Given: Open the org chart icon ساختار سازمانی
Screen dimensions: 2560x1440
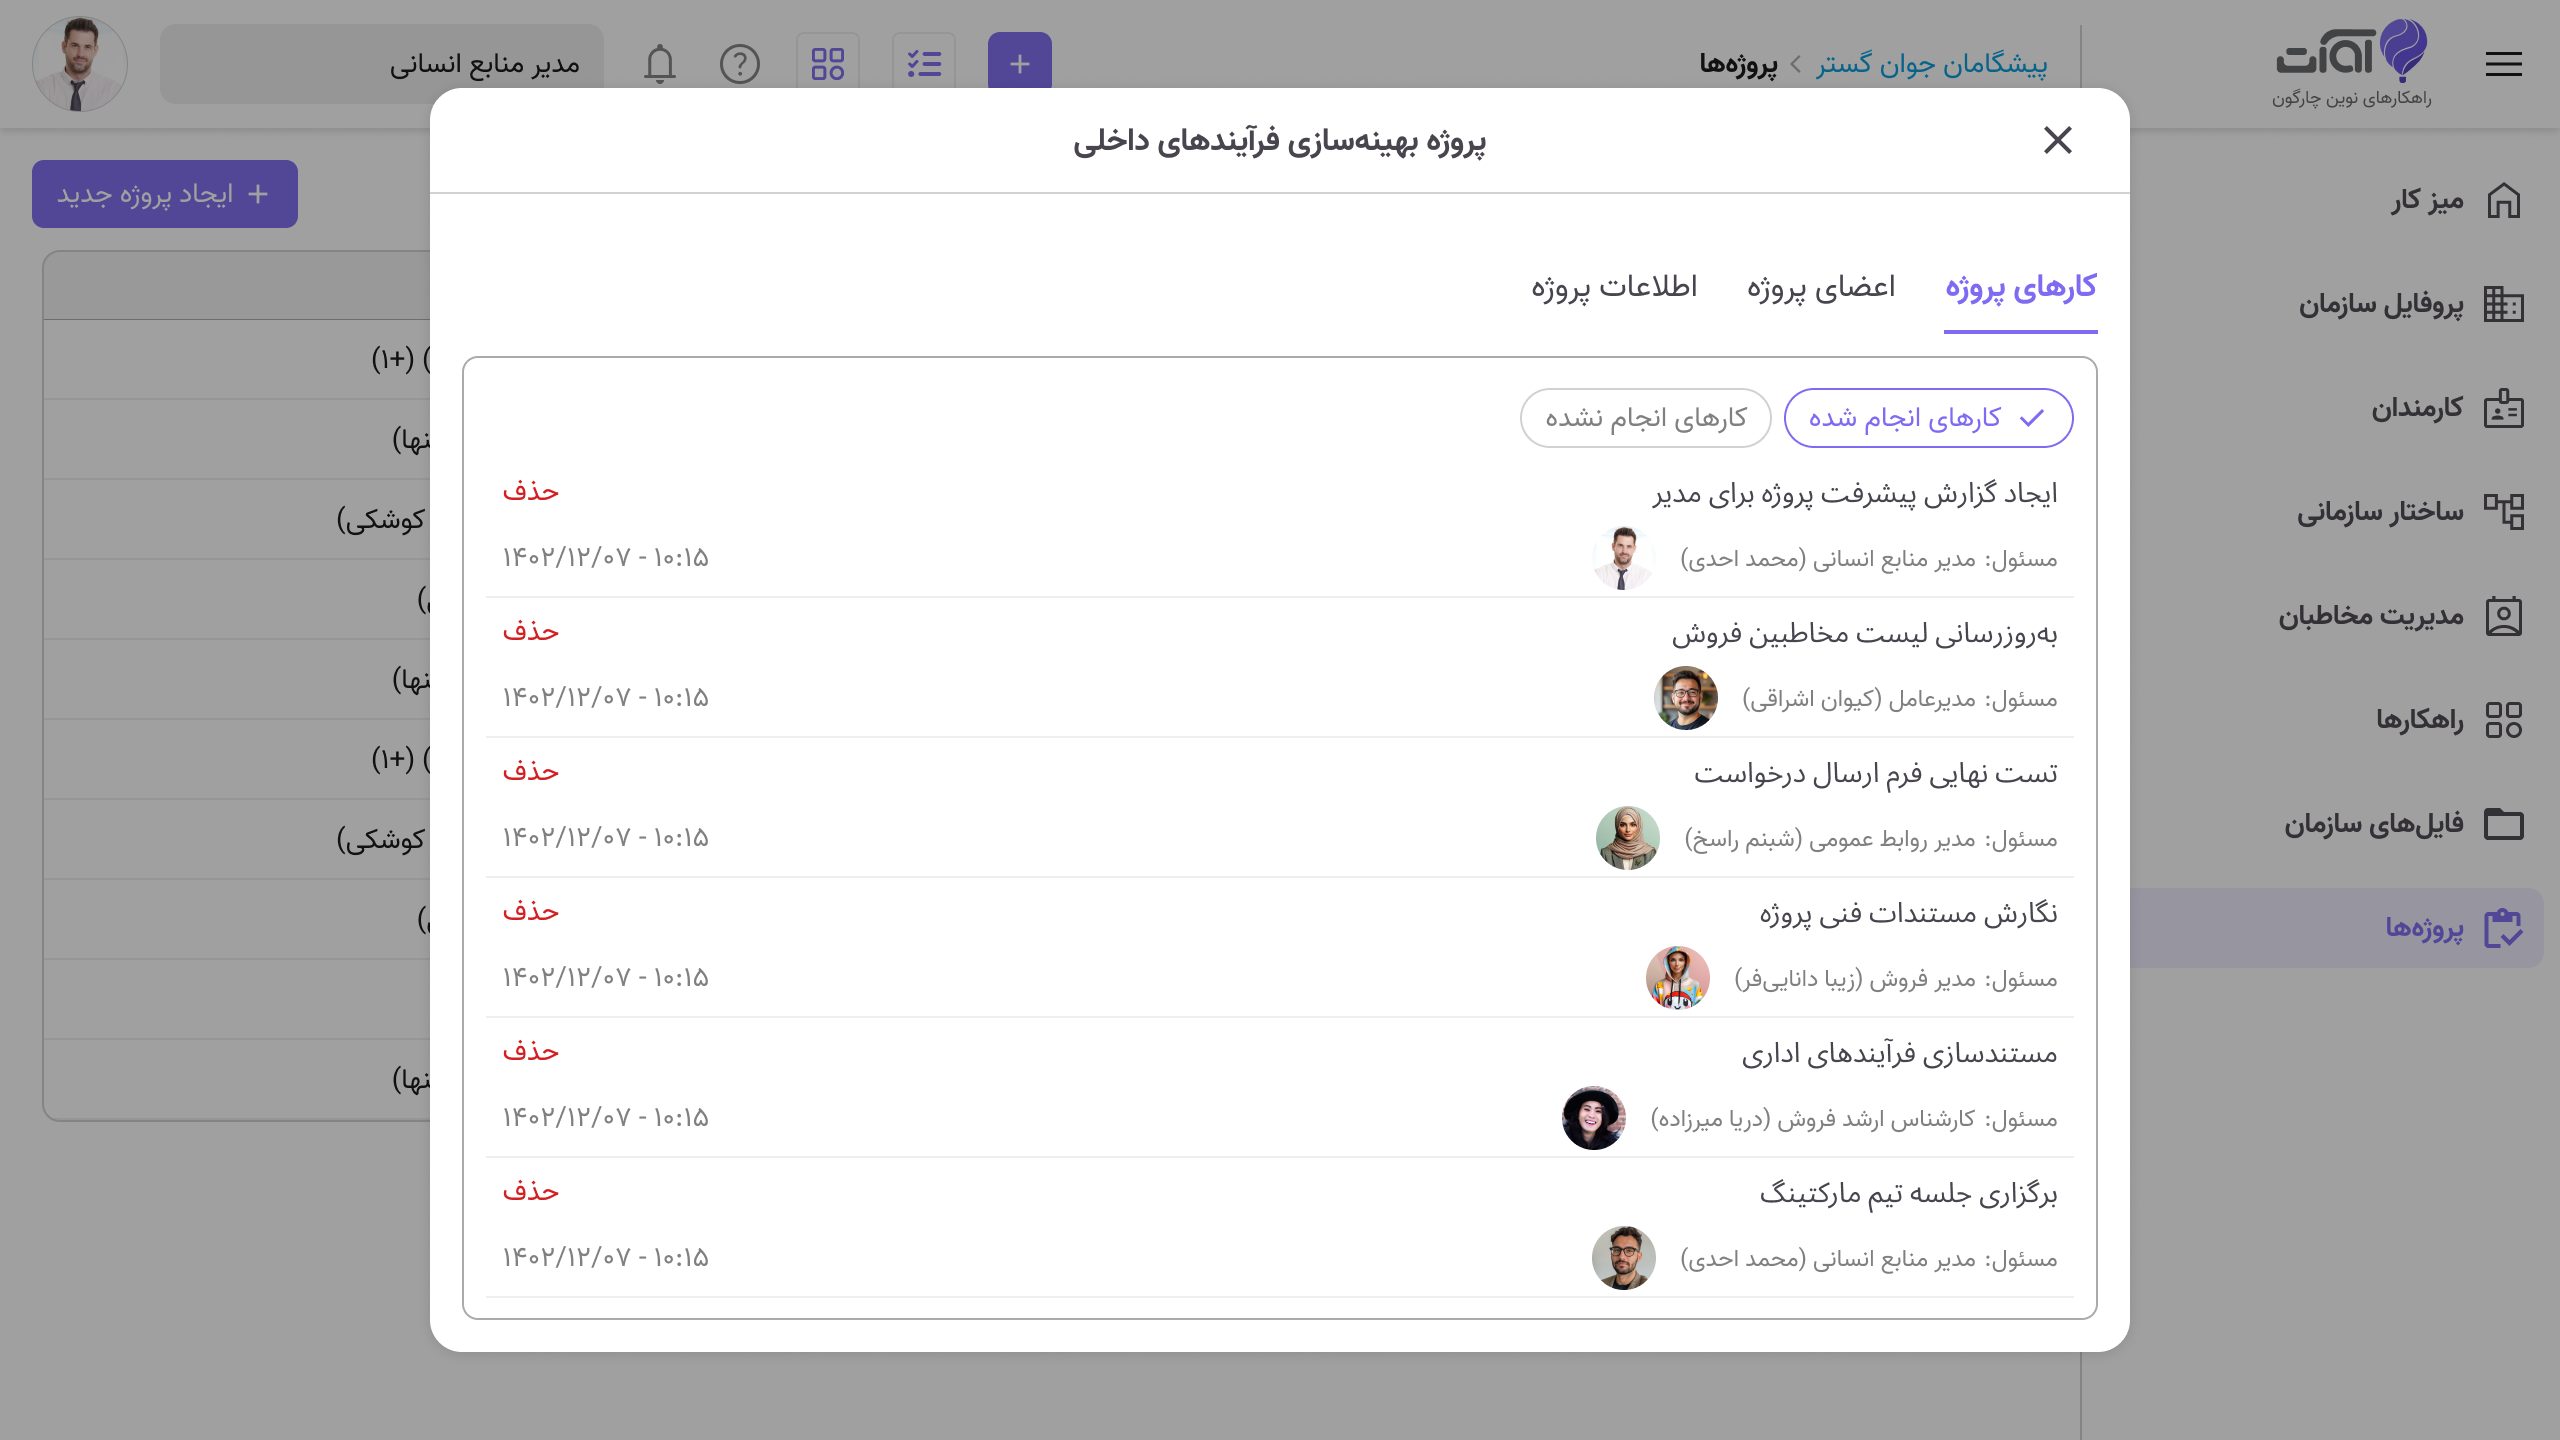Looking at the screenshot, I should point(2504,512).
